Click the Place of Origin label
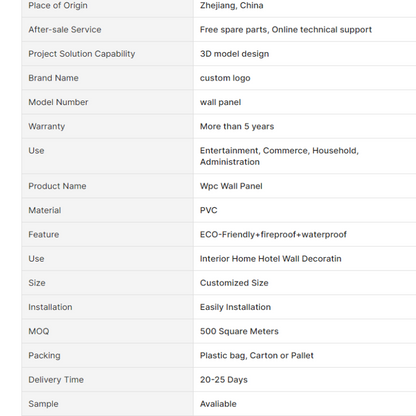Viewport: 416px width, 416px height. [58, 5]
